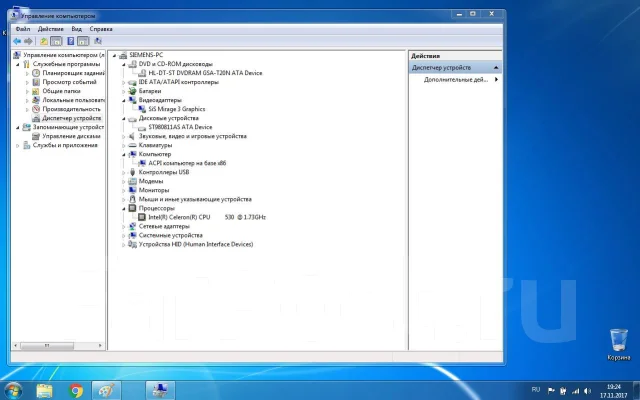
Task: Open the Справка menu
Action: tap(101, 29)
